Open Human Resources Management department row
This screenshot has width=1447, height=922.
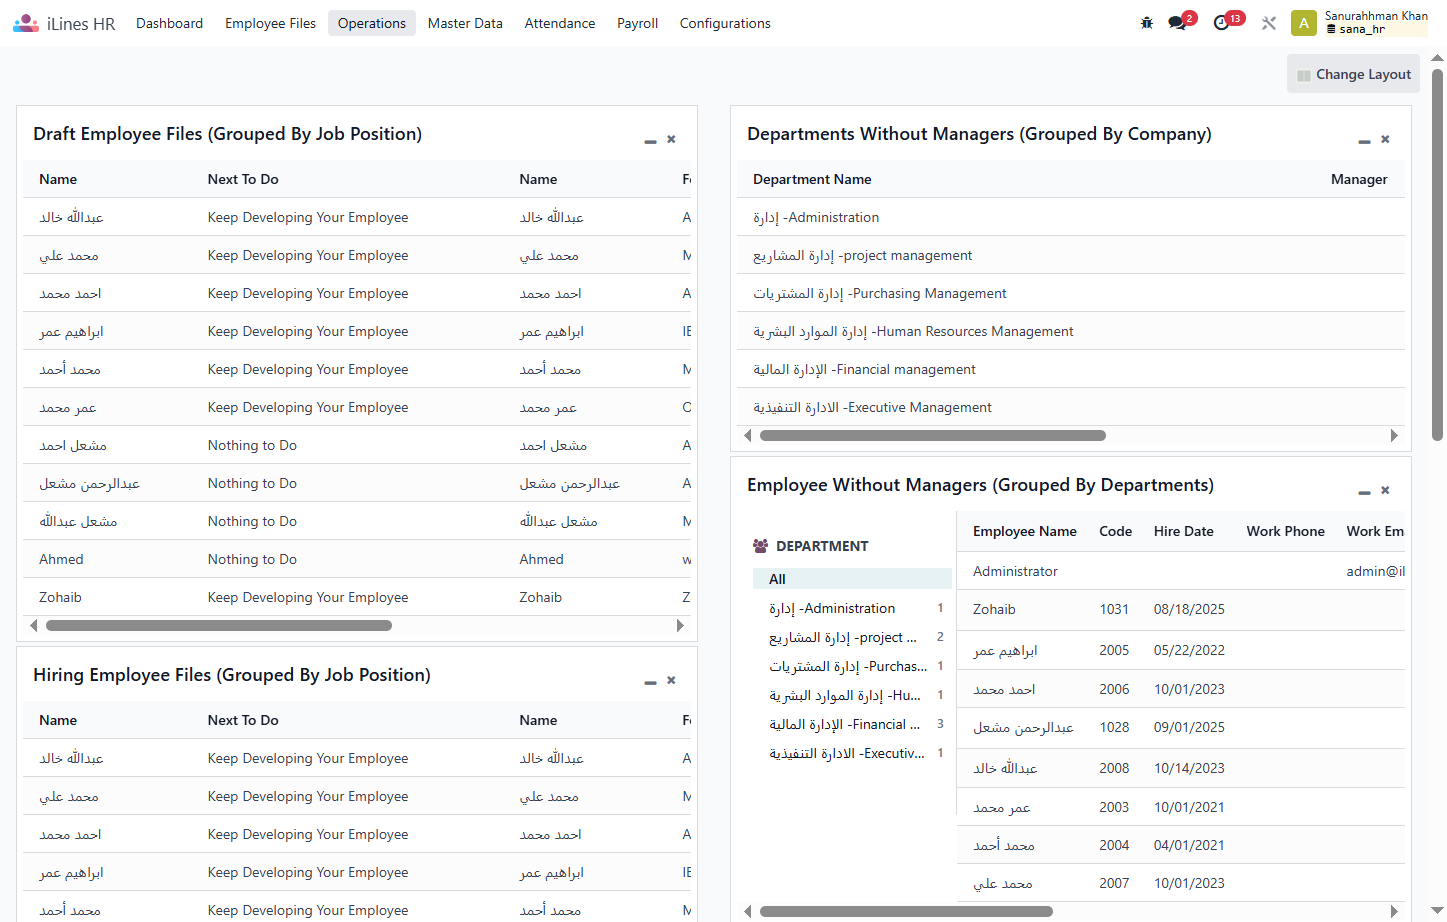click(x=1071, y=331)
